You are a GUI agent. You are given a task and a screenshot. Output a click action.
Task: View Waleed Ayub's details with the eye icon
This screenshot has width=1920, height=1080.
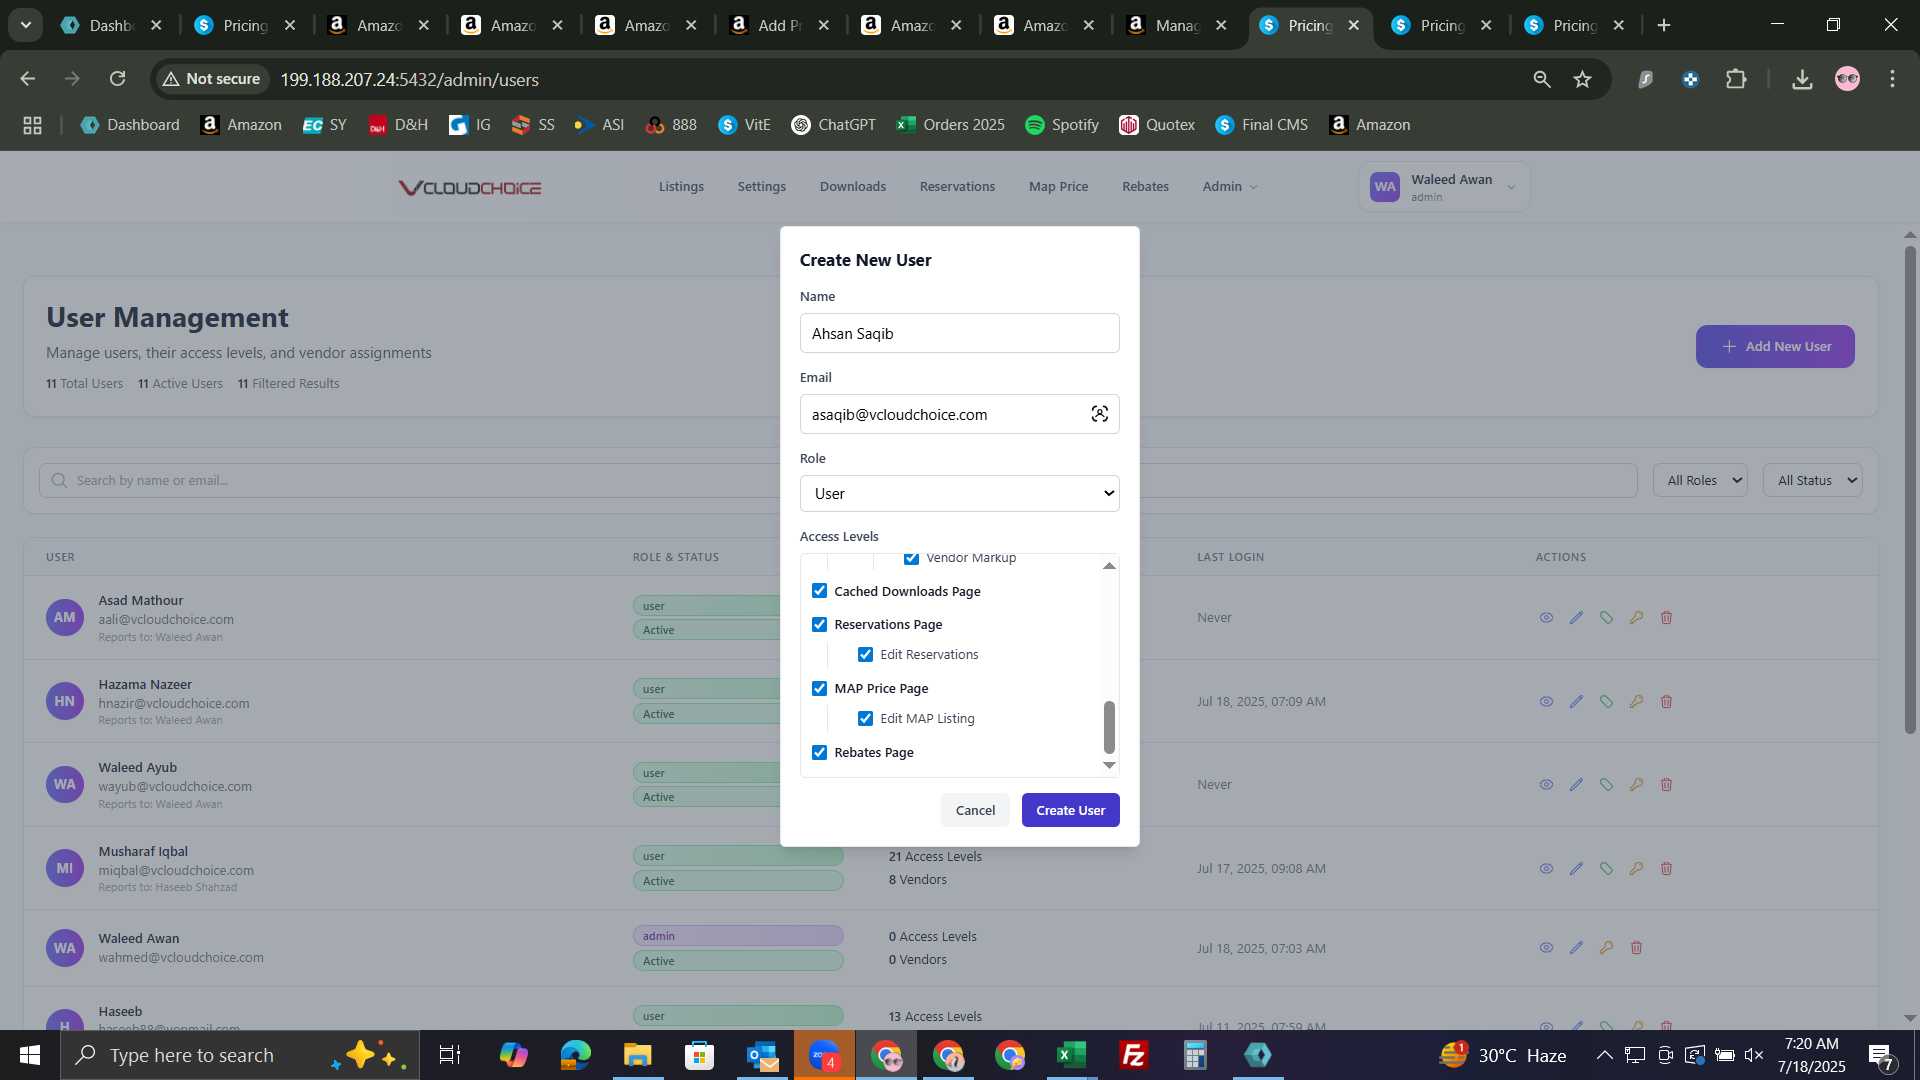[1546, 785]
